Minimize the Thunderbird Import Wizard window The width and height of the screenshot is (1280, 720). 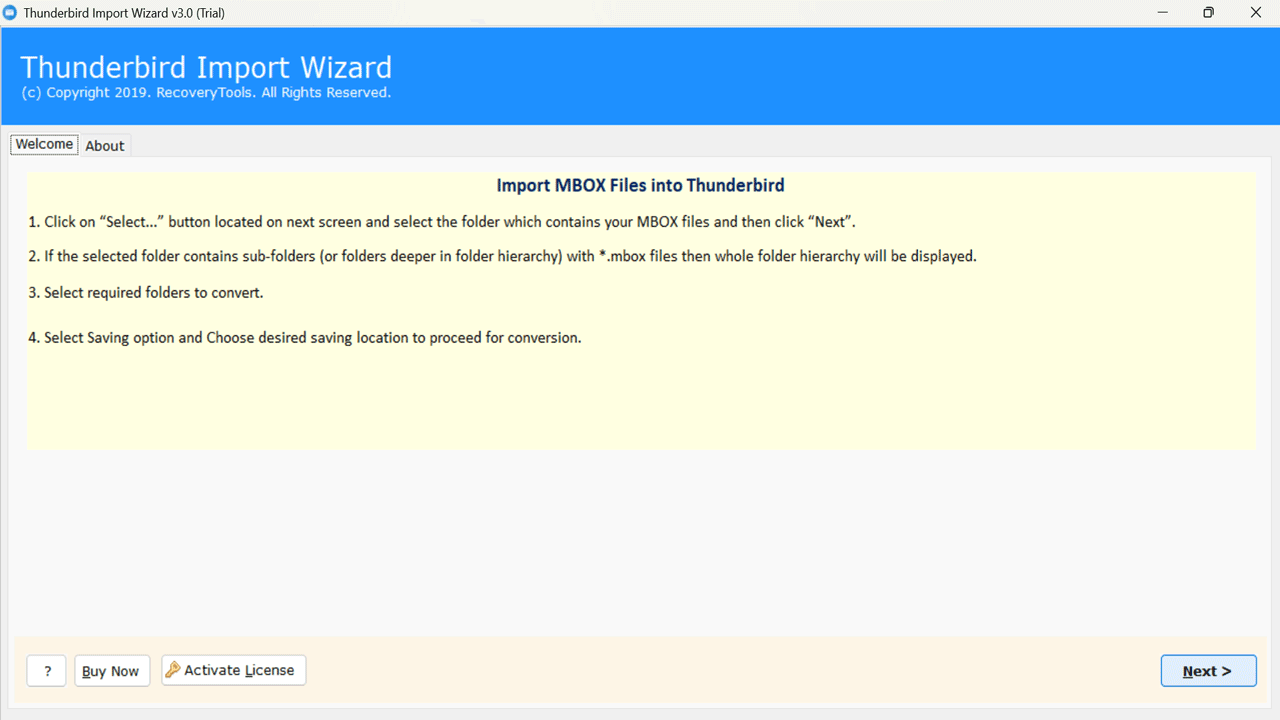pos(1162,13)
